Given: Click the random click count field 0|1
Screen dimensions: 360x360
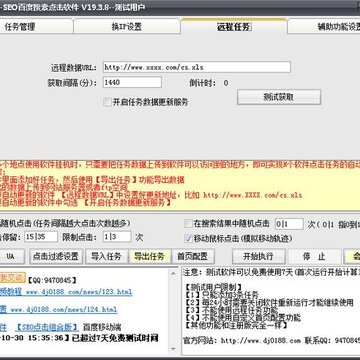Looking at the screenshot, I should (289, 224).
